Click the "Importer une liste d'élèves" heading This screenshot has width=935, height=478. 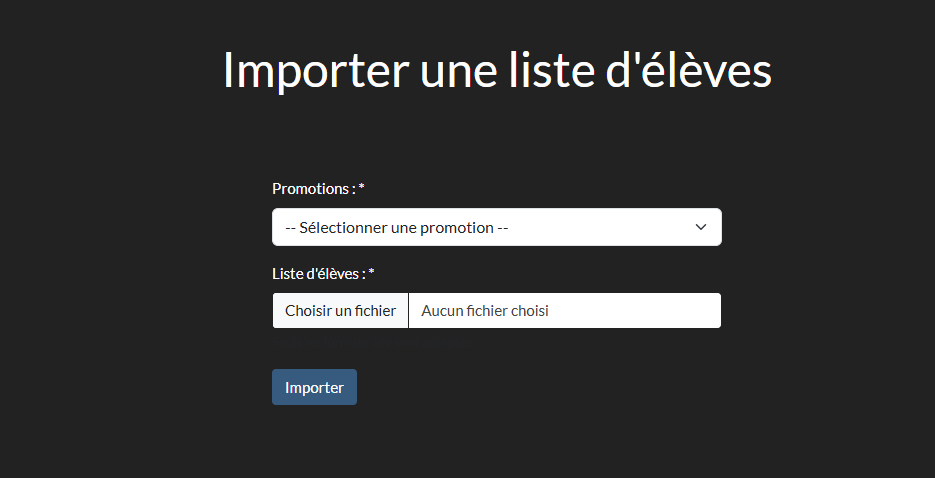tap(497, 71)
